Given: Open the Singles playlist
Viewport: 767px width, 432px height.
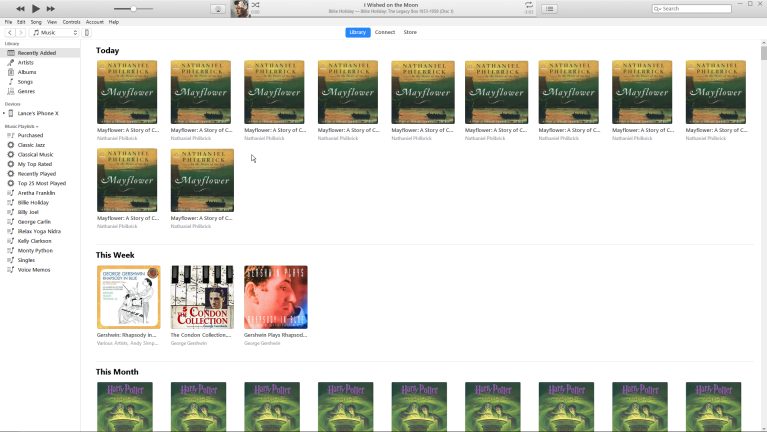Looking at the screenshot, I should 40,260.
